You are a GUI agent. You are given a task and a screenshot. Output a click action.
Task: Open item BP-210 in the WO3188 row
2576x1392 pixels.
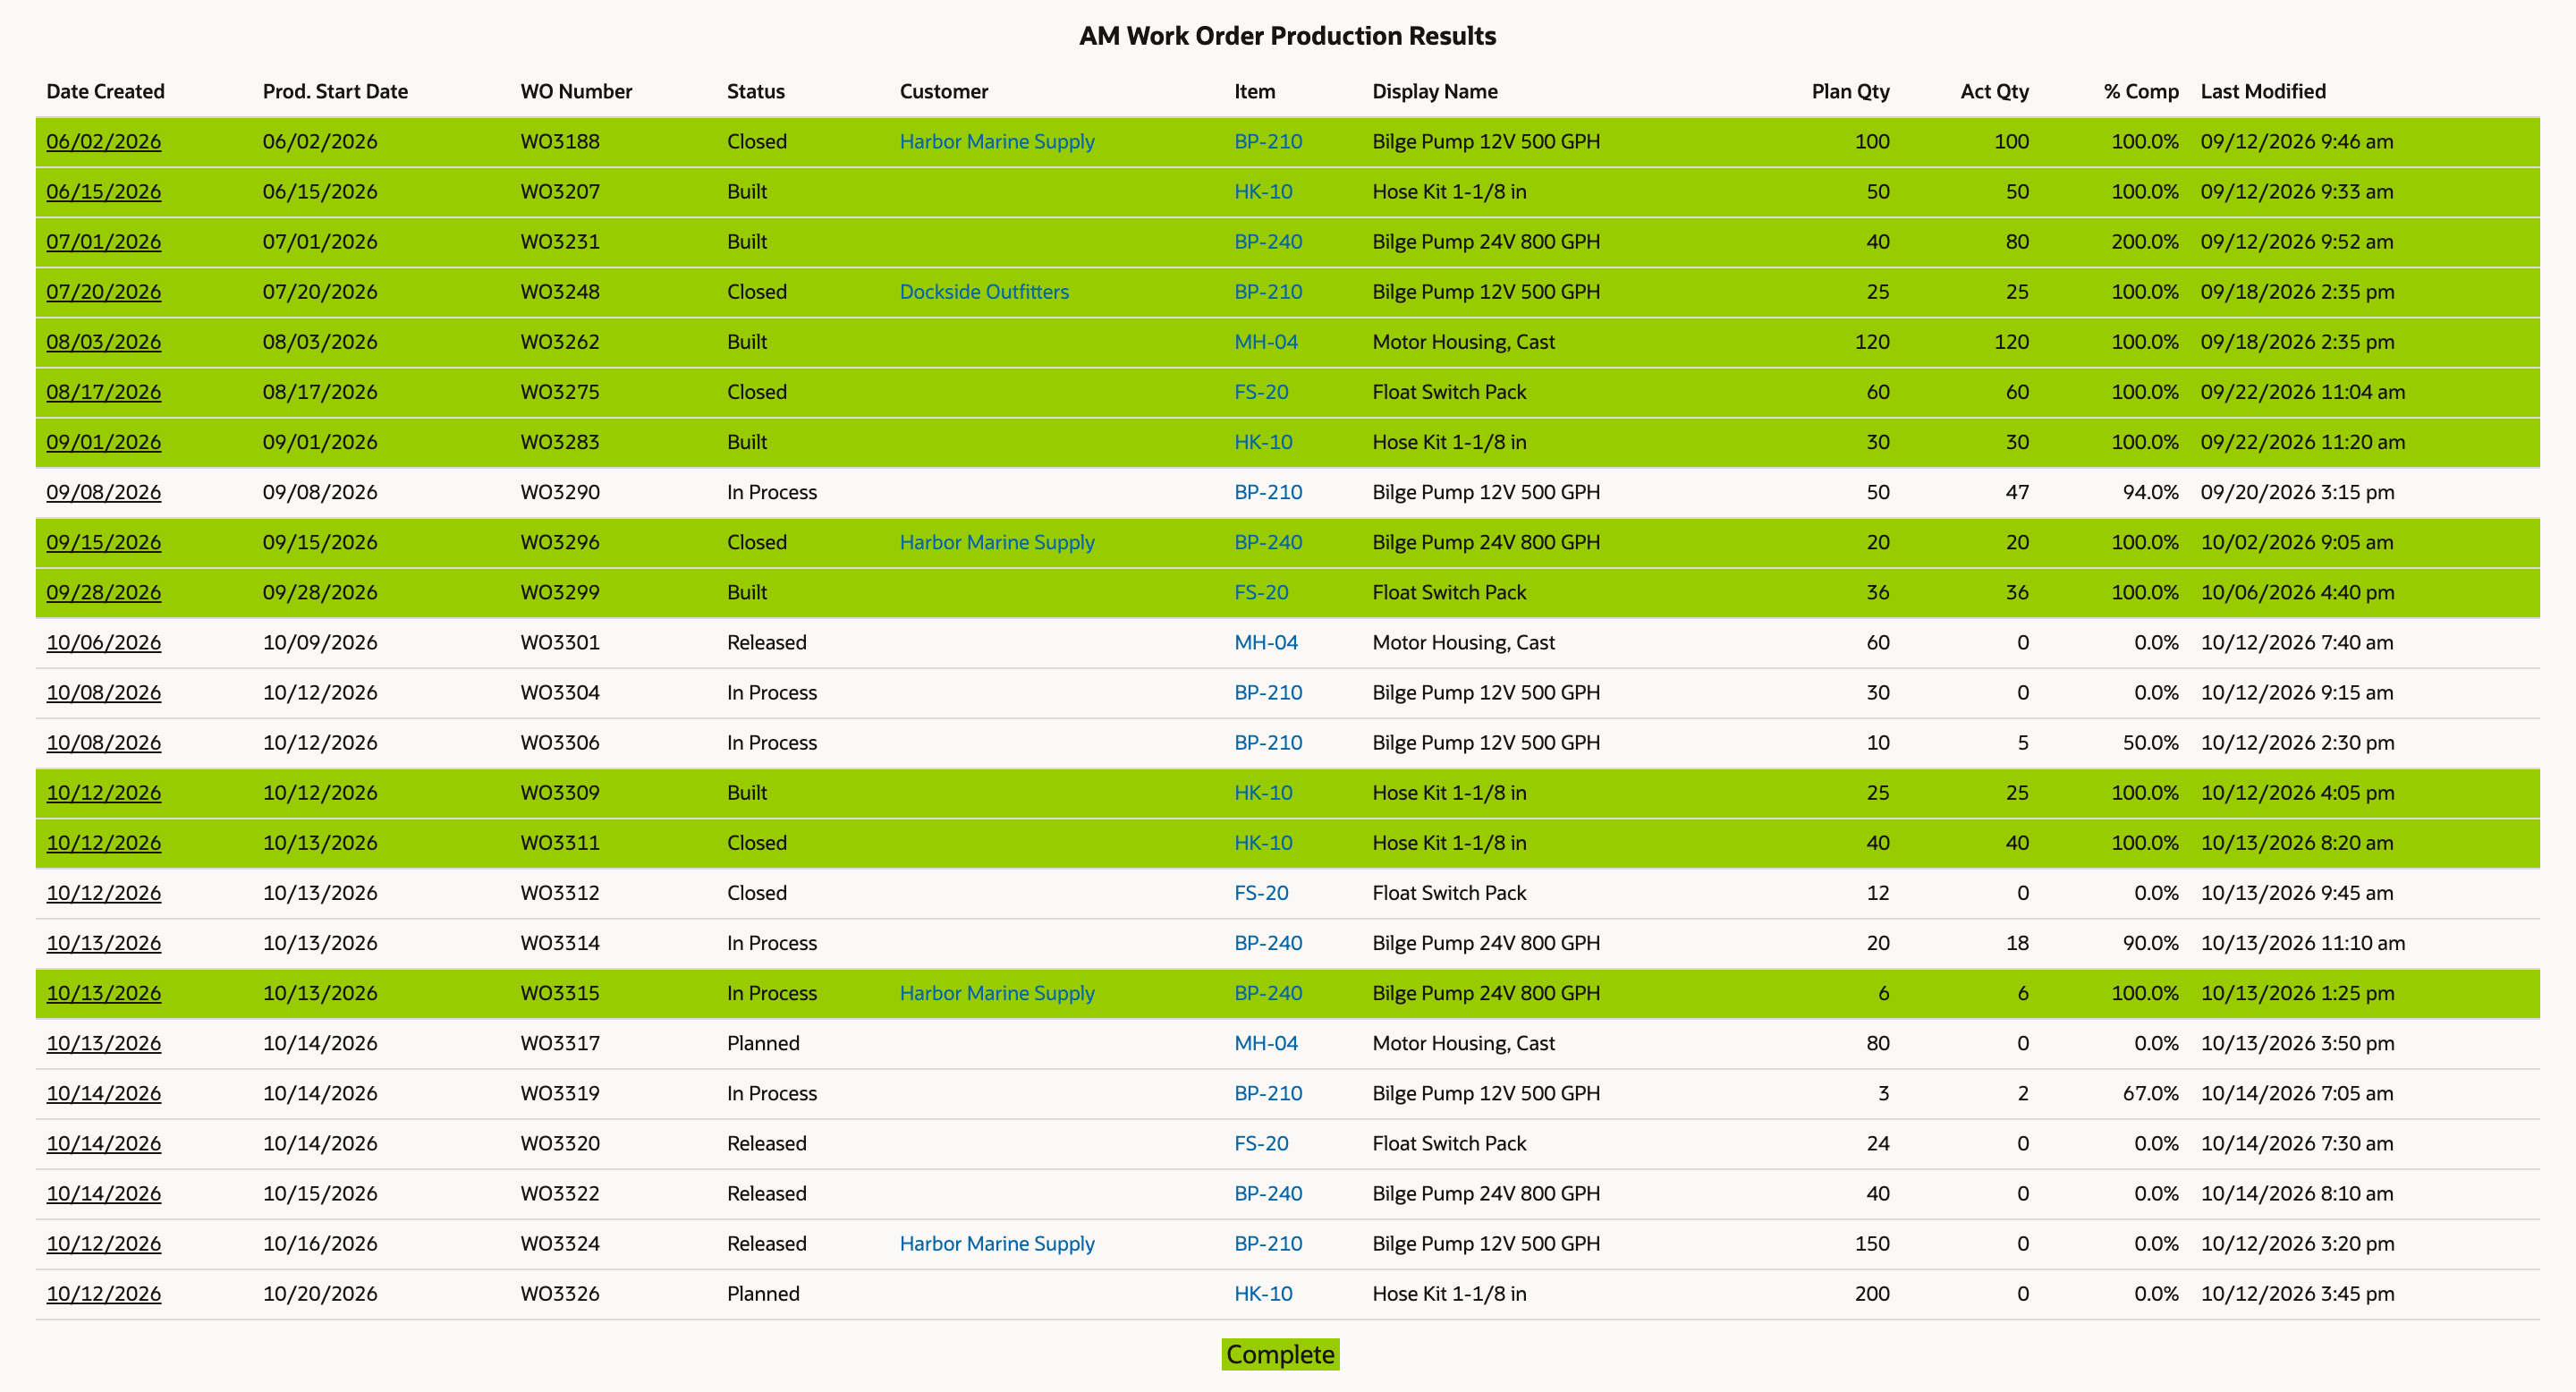1268,141
